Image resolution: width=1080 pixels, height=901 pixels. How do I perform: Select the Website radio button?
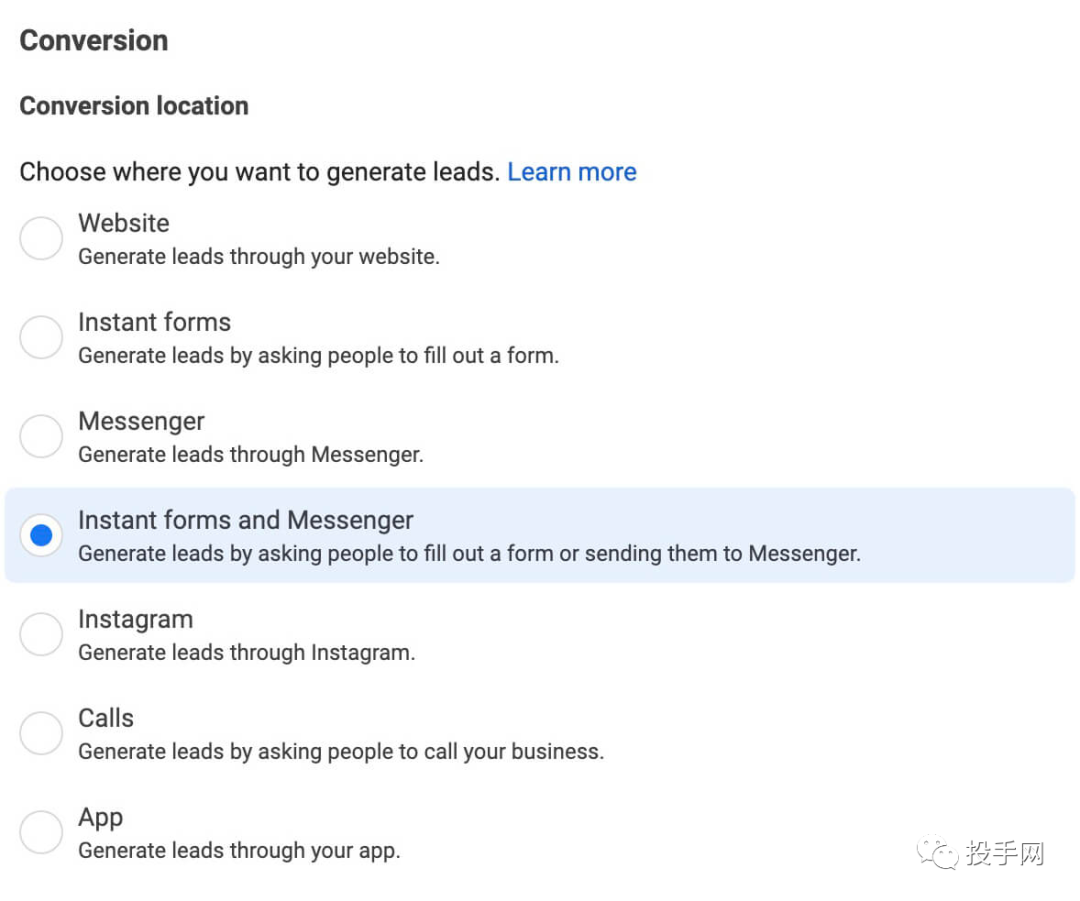[41, 239]
